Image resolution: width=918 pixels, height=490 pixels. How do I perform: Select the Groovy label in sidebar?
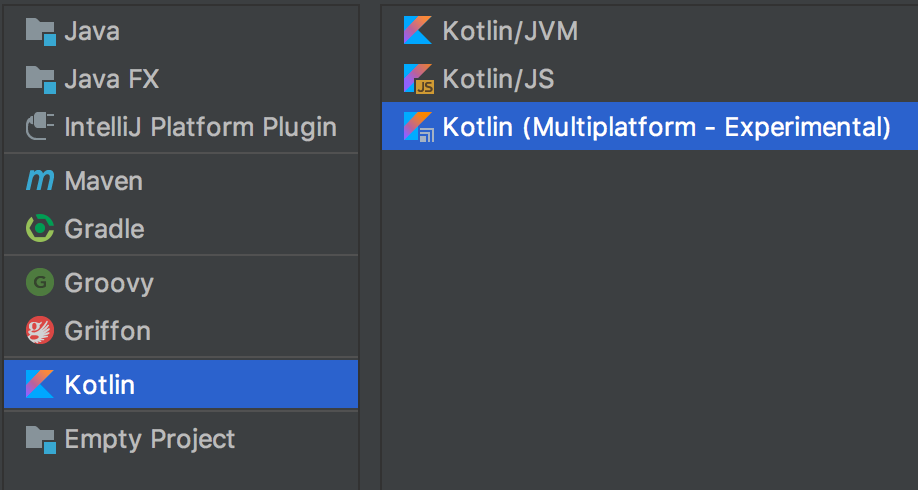(x=109, y=283)
